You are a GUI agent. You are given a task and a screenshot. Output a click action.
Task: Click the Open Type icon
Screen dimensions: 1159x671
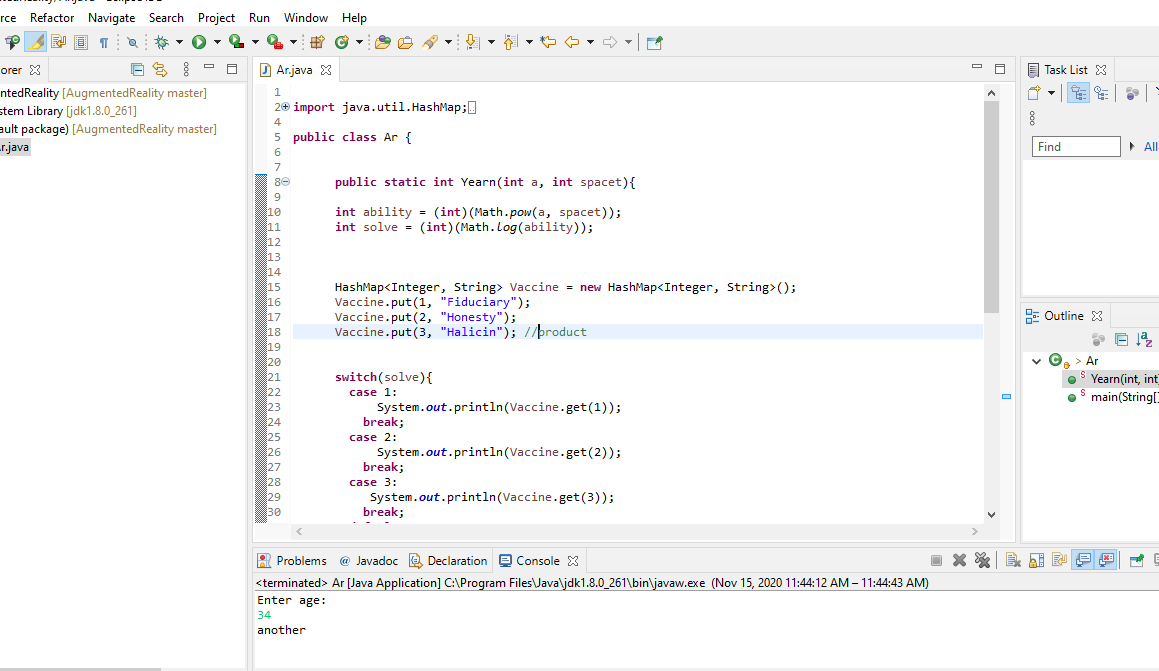tap(383, 42)
